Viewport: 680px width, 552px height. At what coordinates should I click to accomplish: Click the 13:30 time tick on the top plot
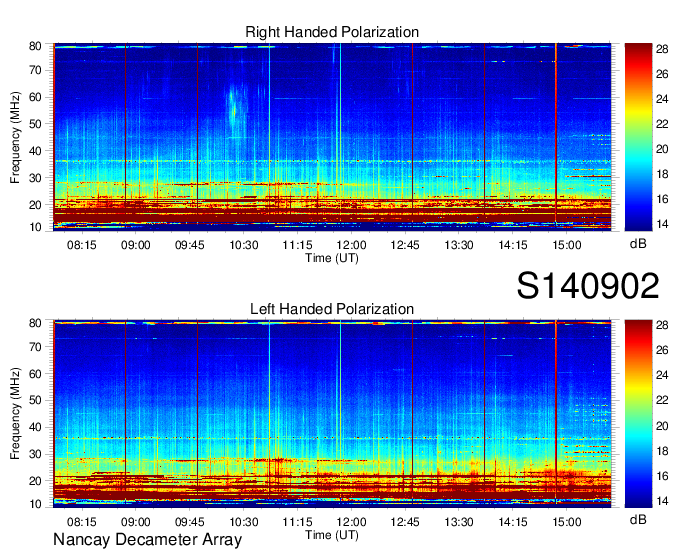459,245
